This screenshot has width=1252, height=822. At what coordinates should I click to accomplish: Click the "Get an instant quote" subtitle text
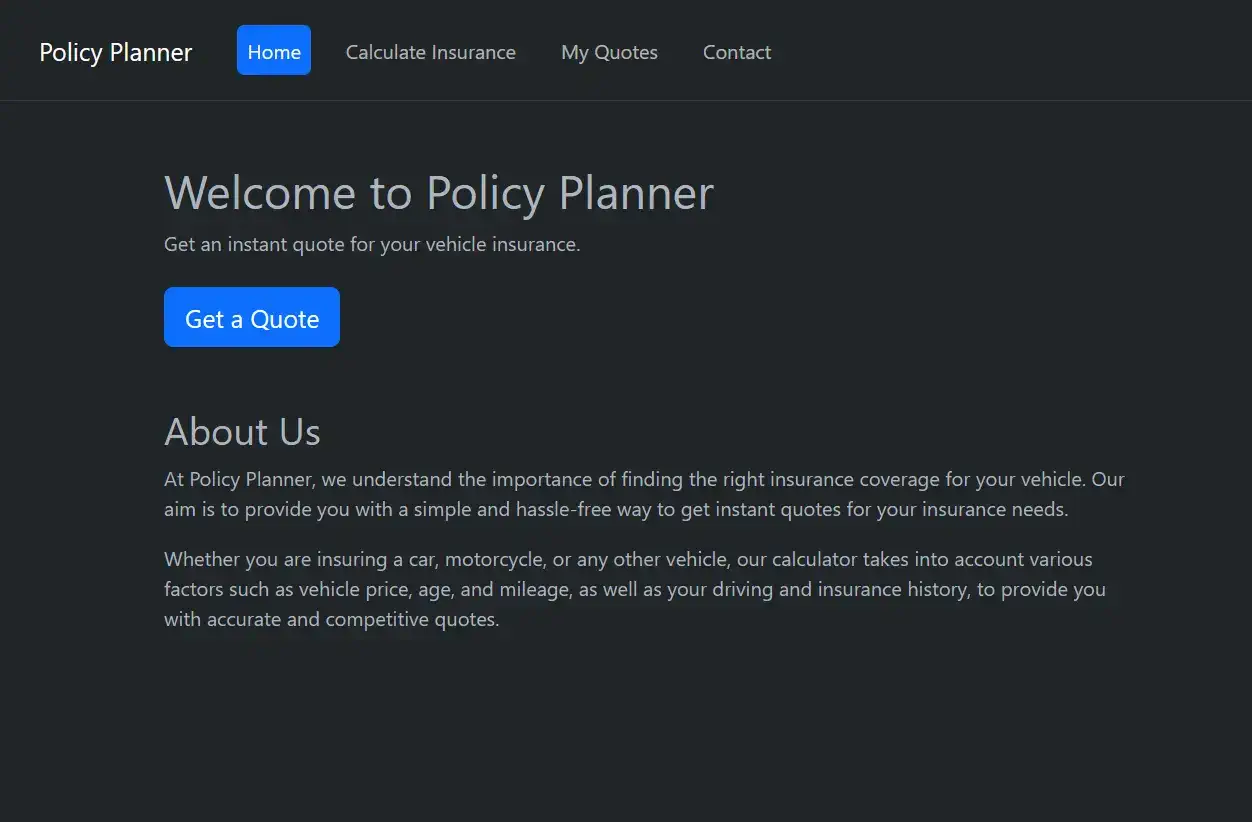coord(372,244)
